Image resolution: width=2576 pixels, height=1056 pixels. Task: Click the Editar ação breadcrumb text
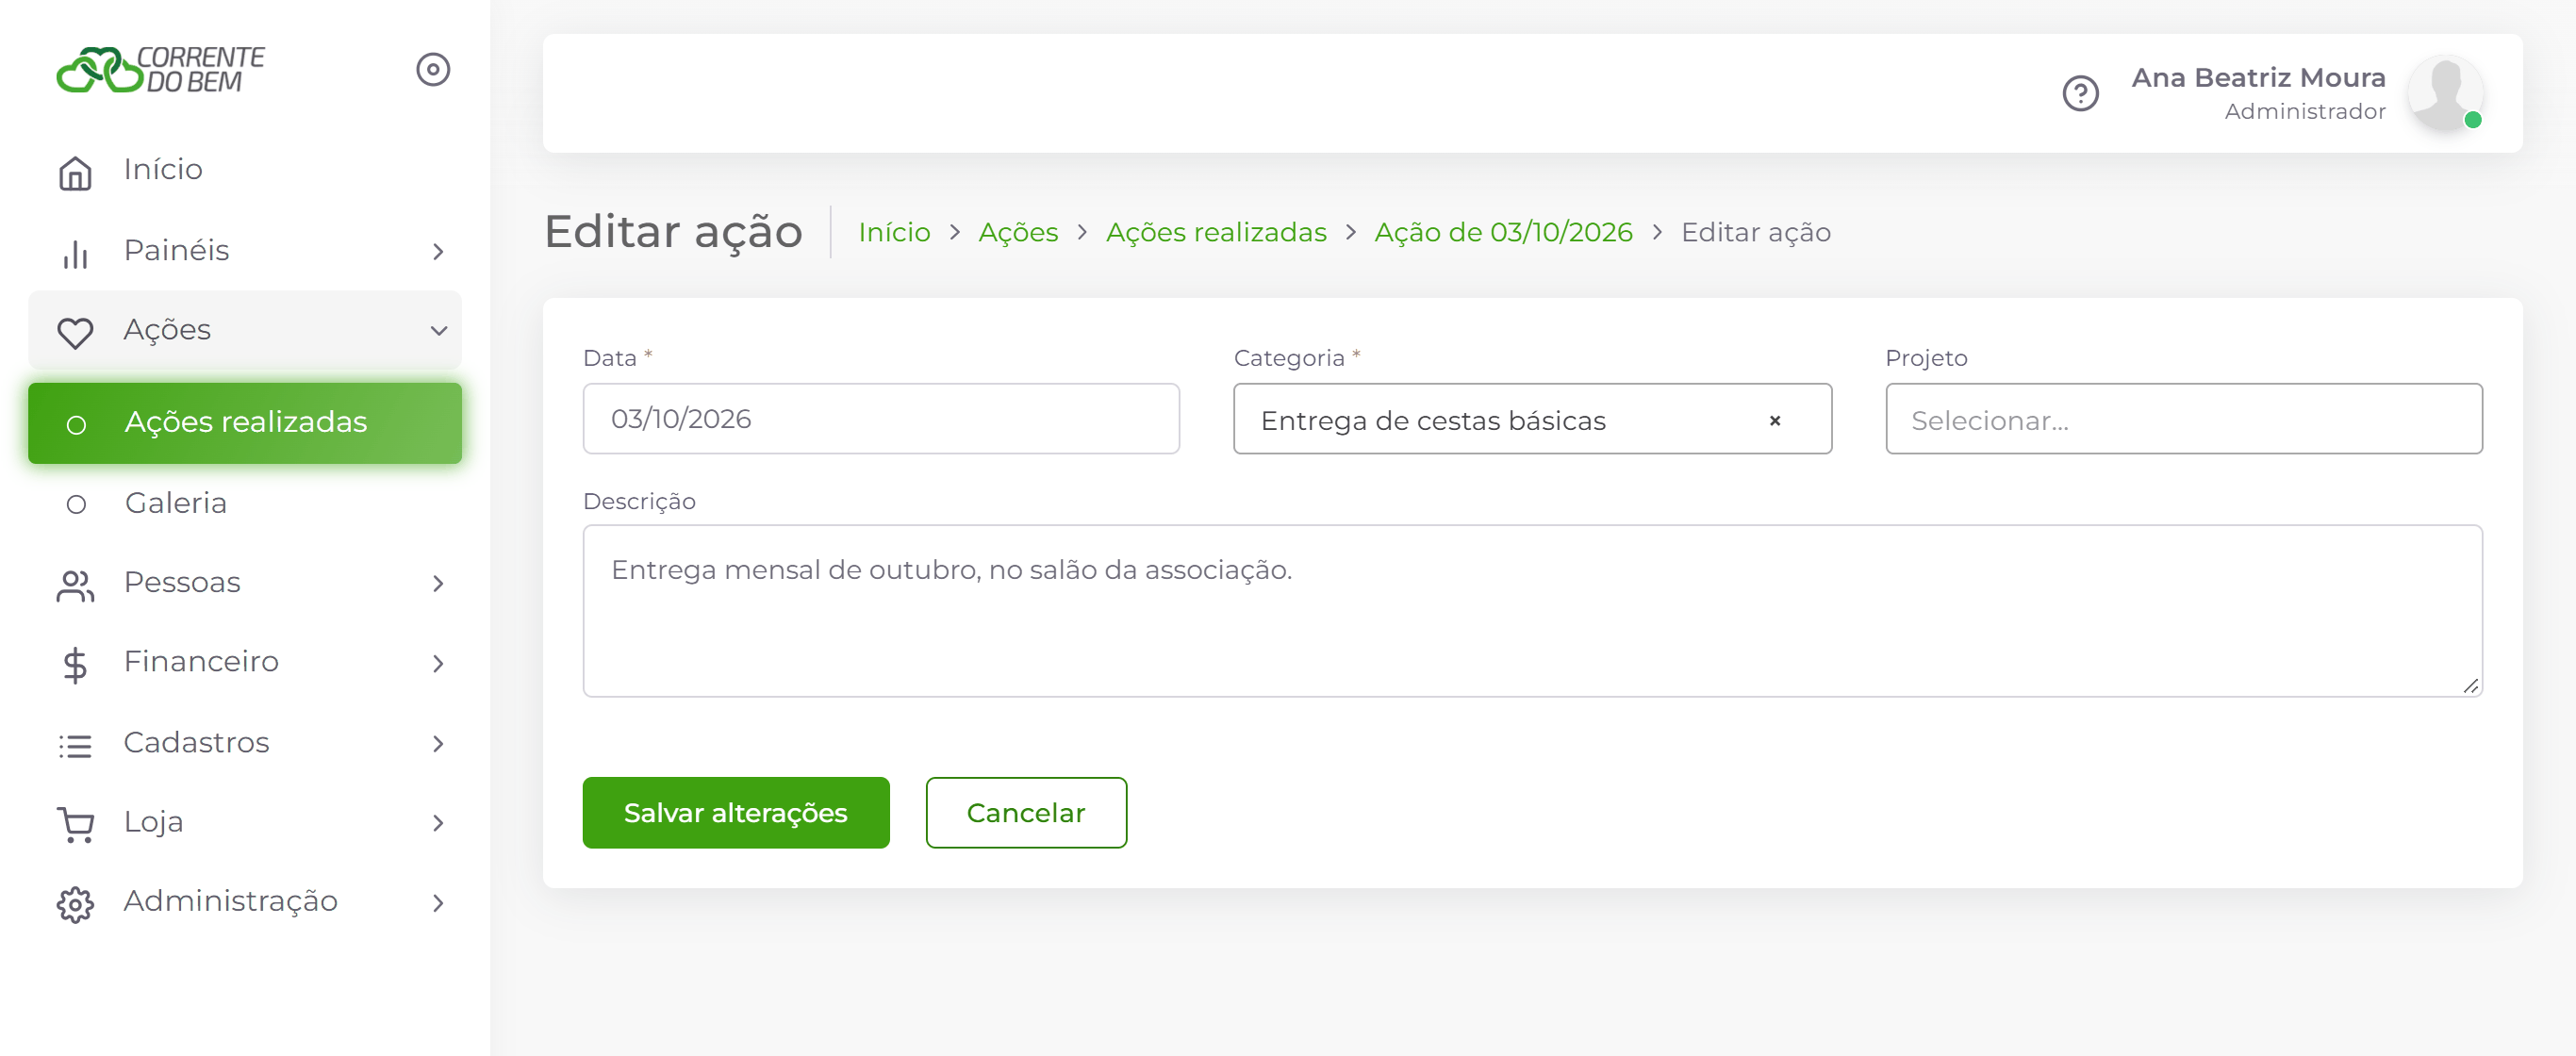pos(1755,232)
